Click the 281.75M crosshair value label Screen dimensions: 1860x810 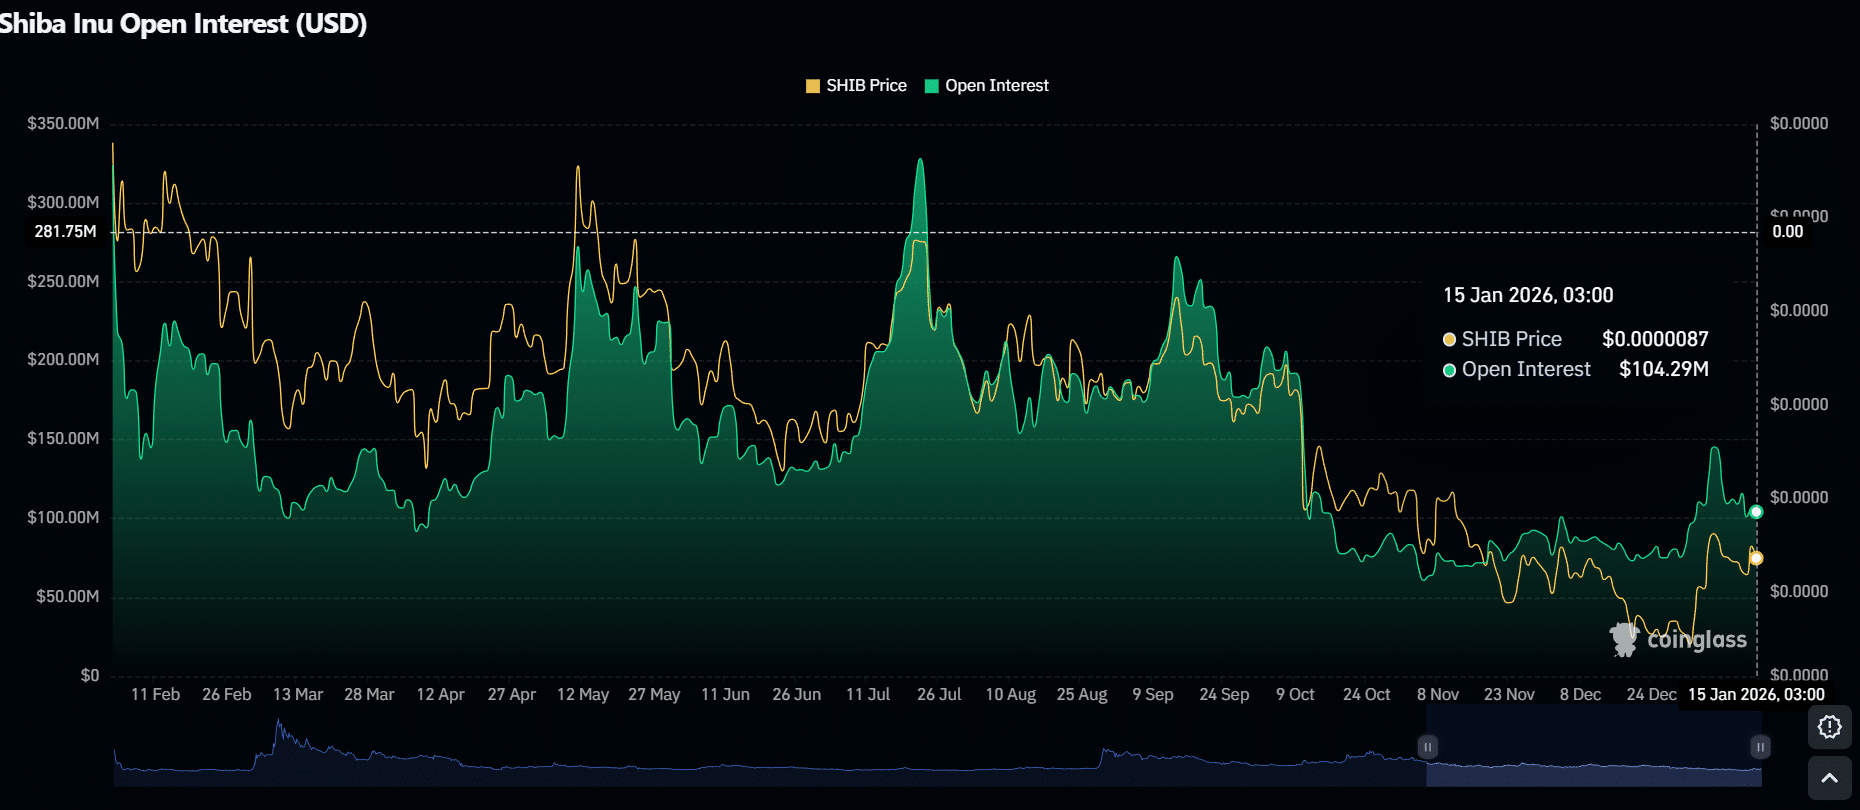[65, 232]
